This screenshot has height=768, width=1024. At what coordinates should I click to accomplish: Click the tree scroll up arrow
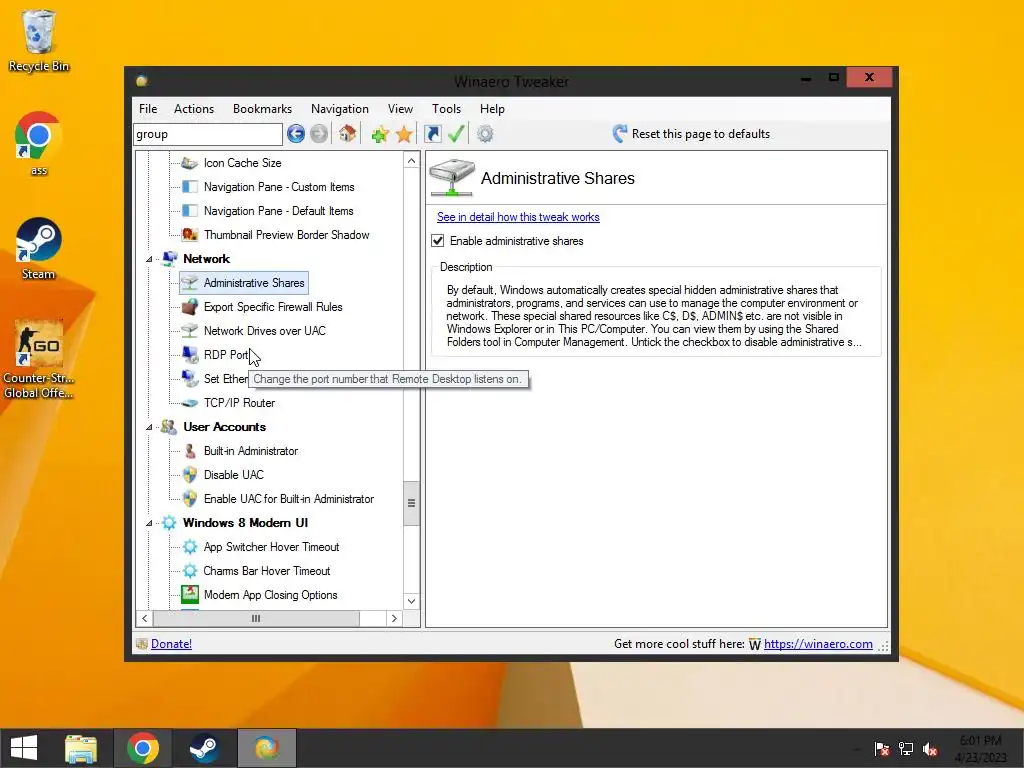coord(411,161)
